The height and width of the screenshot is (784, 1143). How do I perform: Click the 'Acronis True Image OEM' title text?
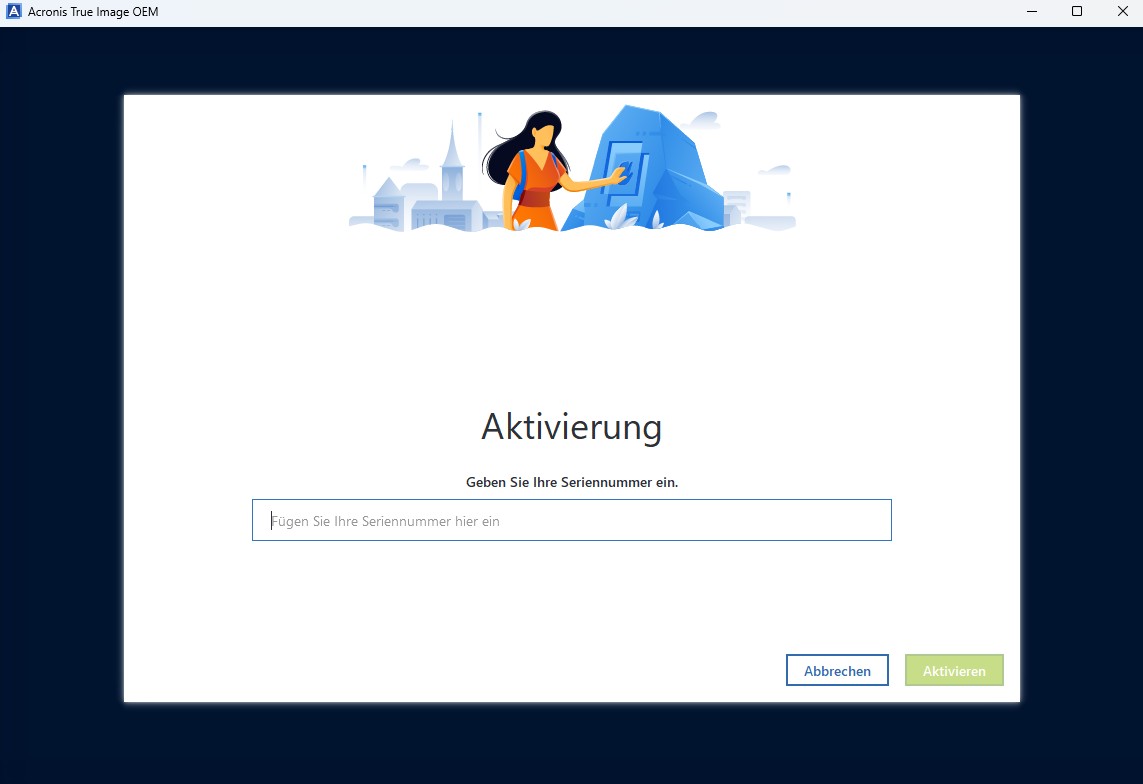click(93, 12)
